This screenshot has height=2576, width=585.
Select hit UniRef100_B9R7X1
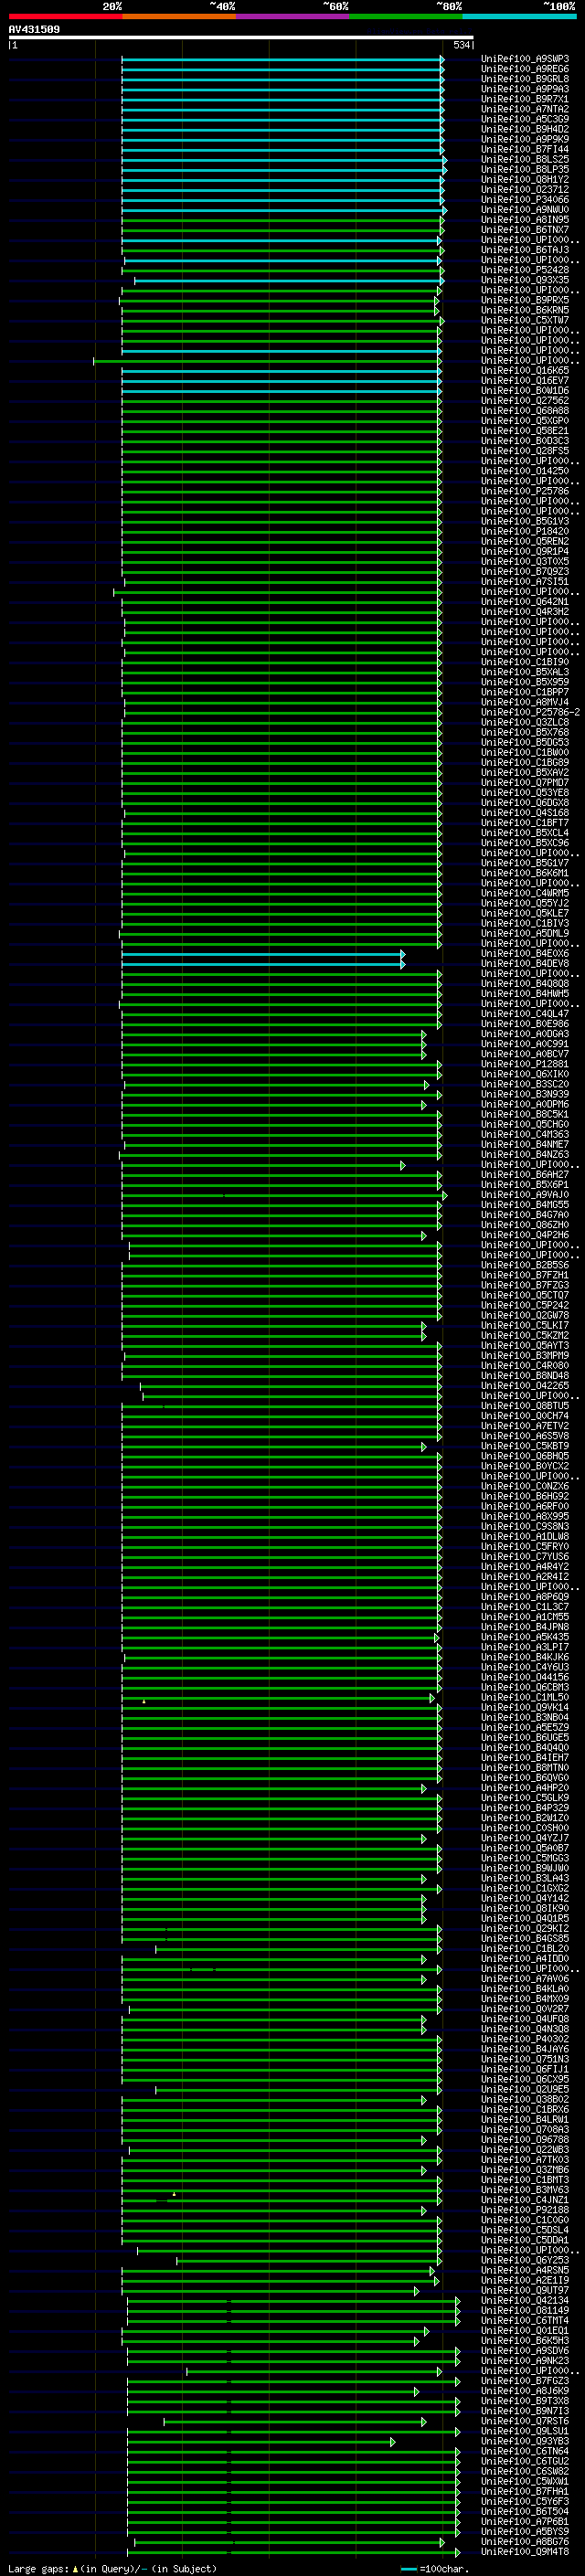point(525,99)
